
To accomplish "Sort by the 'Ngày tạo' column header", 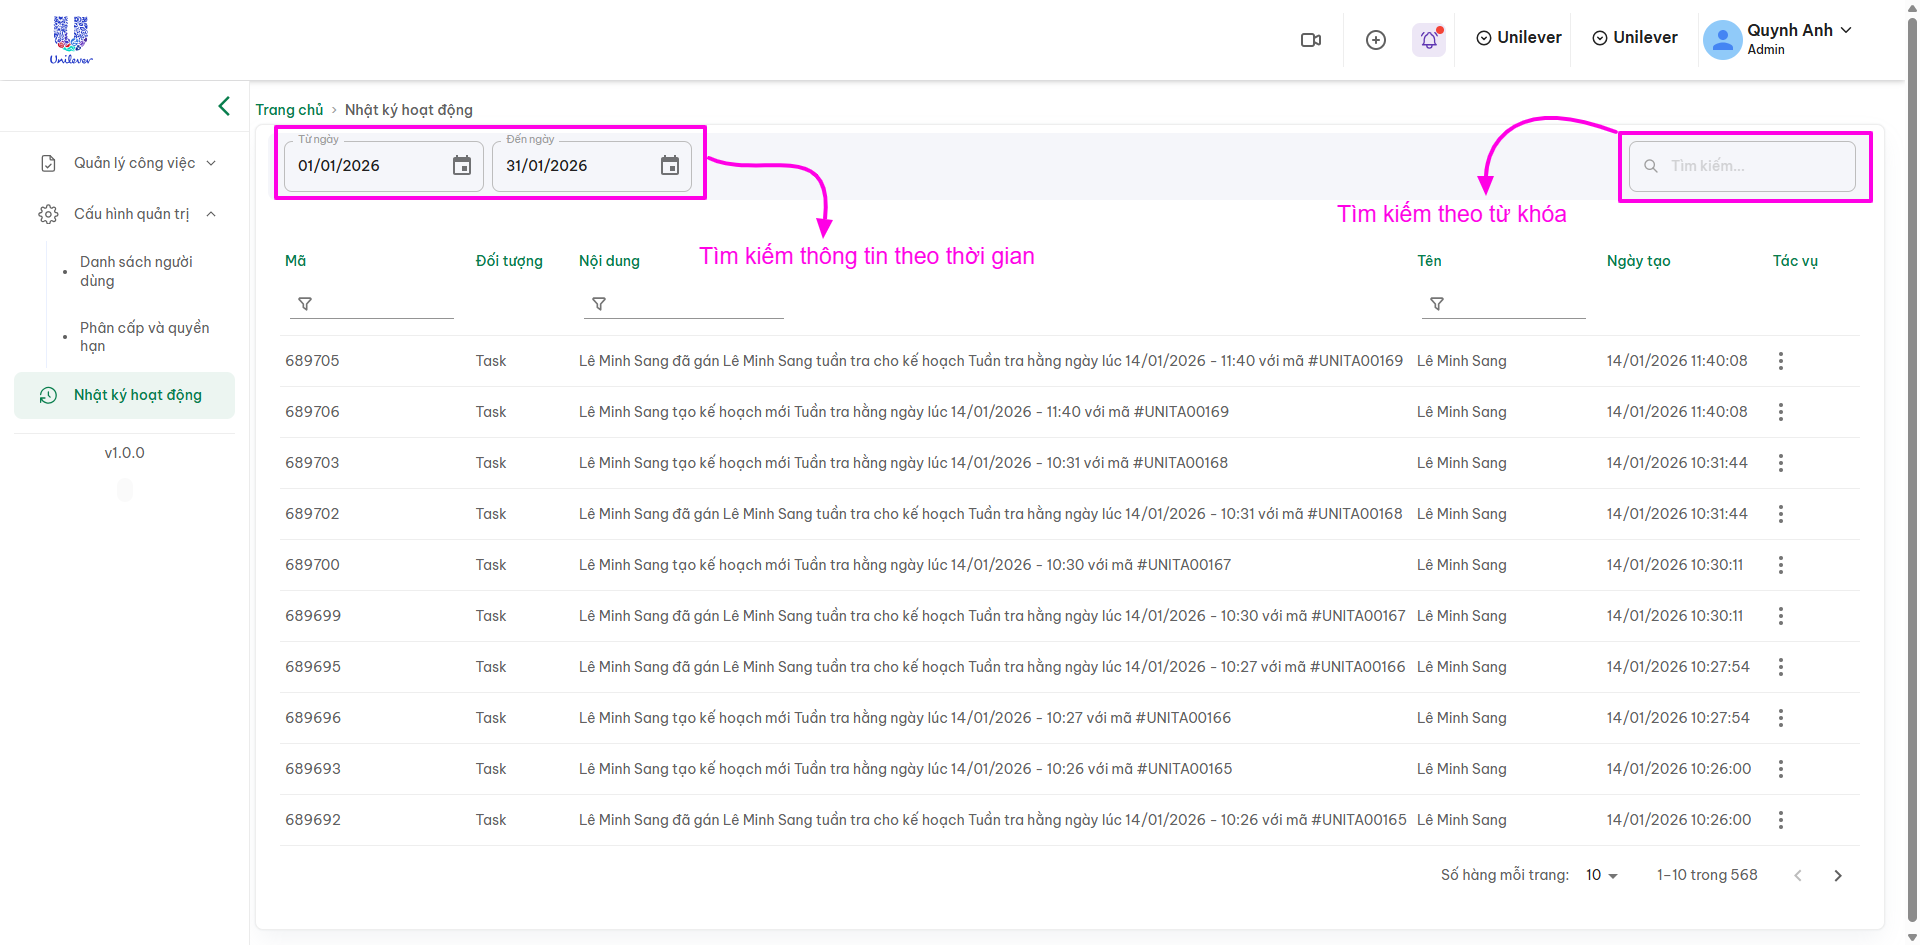I will [x=1638, y=261].
